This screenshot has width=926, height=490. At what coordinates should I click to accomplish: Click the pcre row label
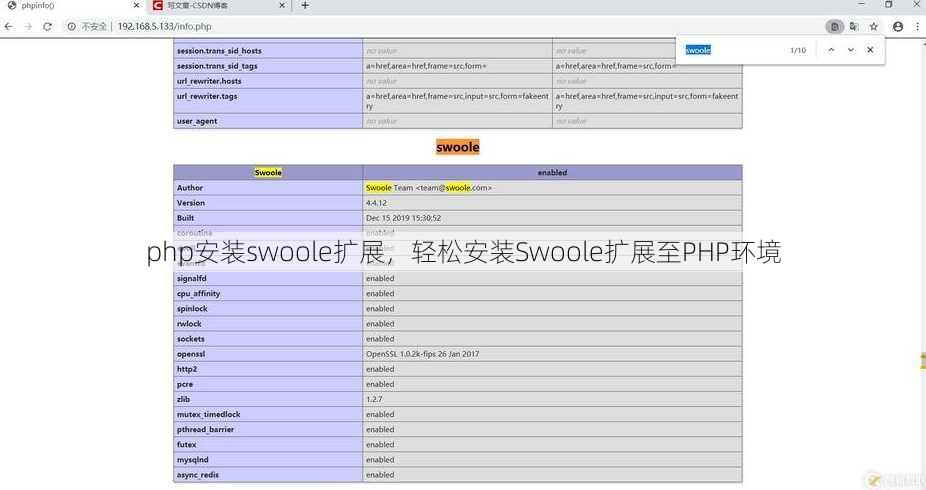pyautogui.click(x=185, y=384)
